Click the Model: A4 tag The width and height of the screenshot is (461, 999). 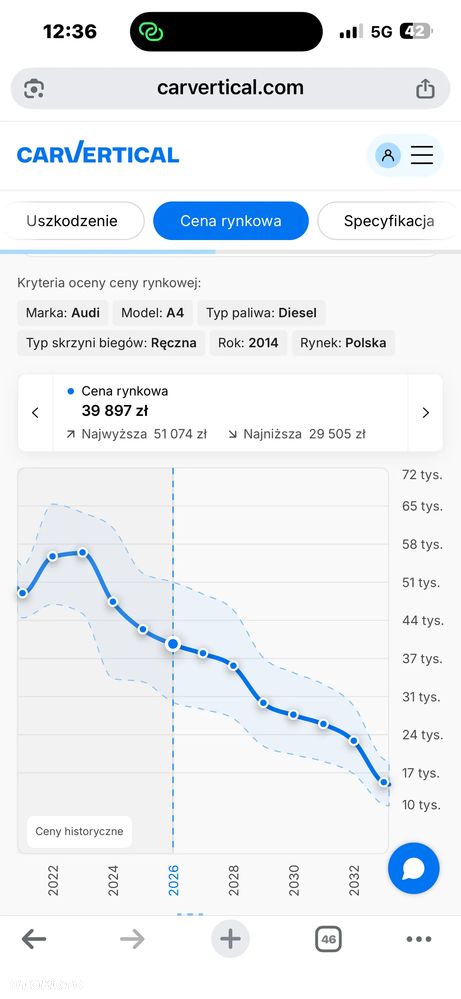pyautogui.click(x=153, y=313)
